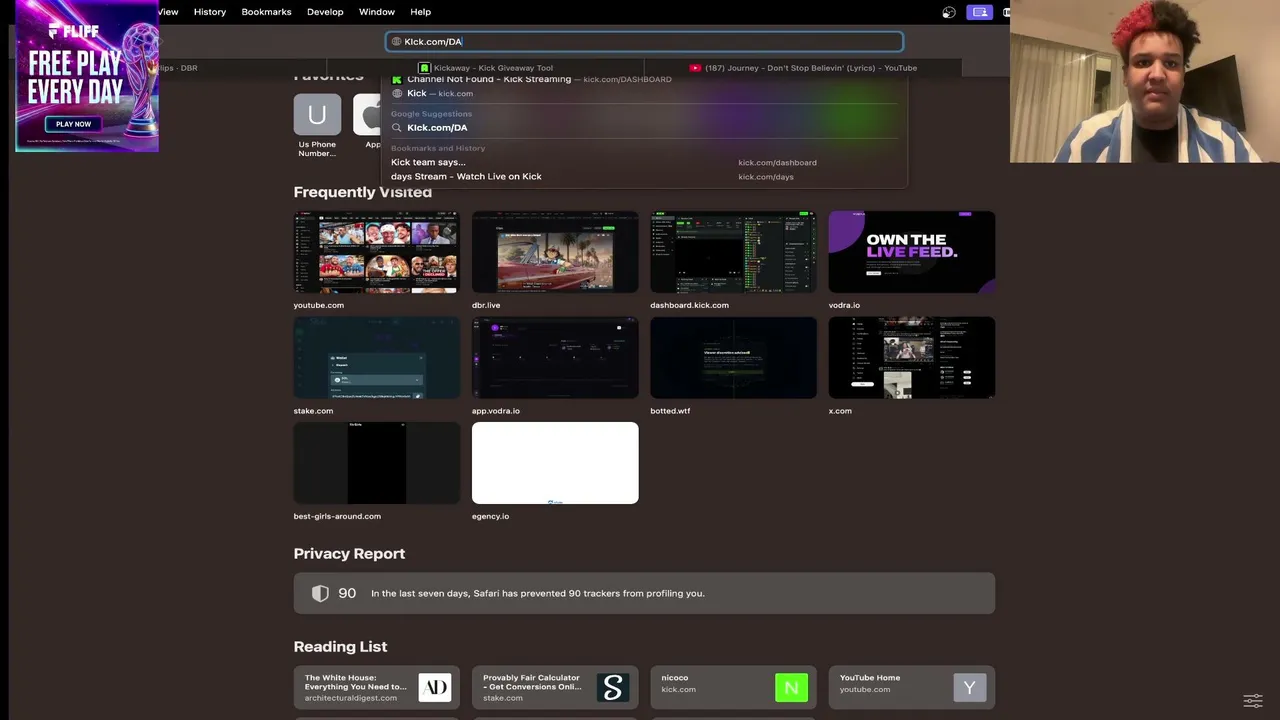Open 'The White House' reading list item
Viewport: 1280px width, 720px height.
377,687
